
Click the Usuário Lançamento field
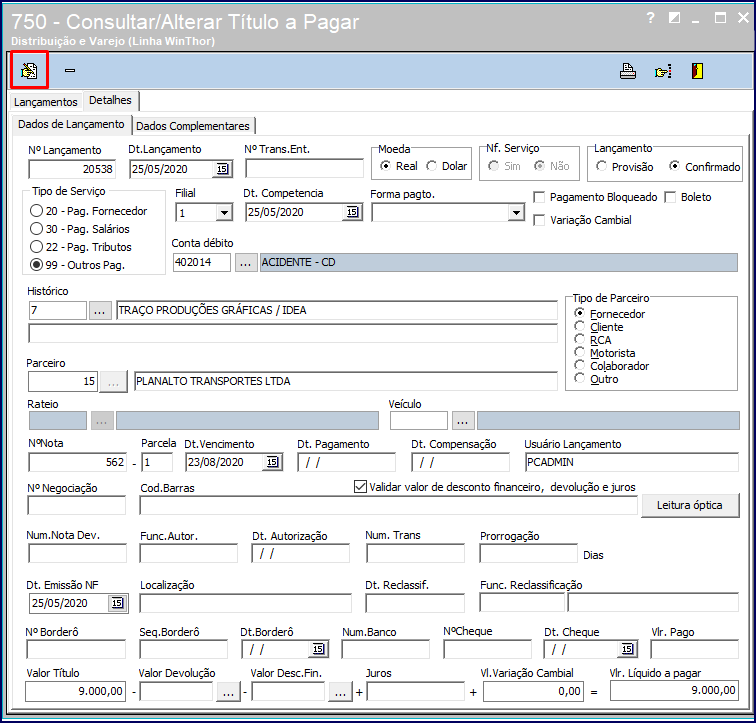tap(632, 462)
